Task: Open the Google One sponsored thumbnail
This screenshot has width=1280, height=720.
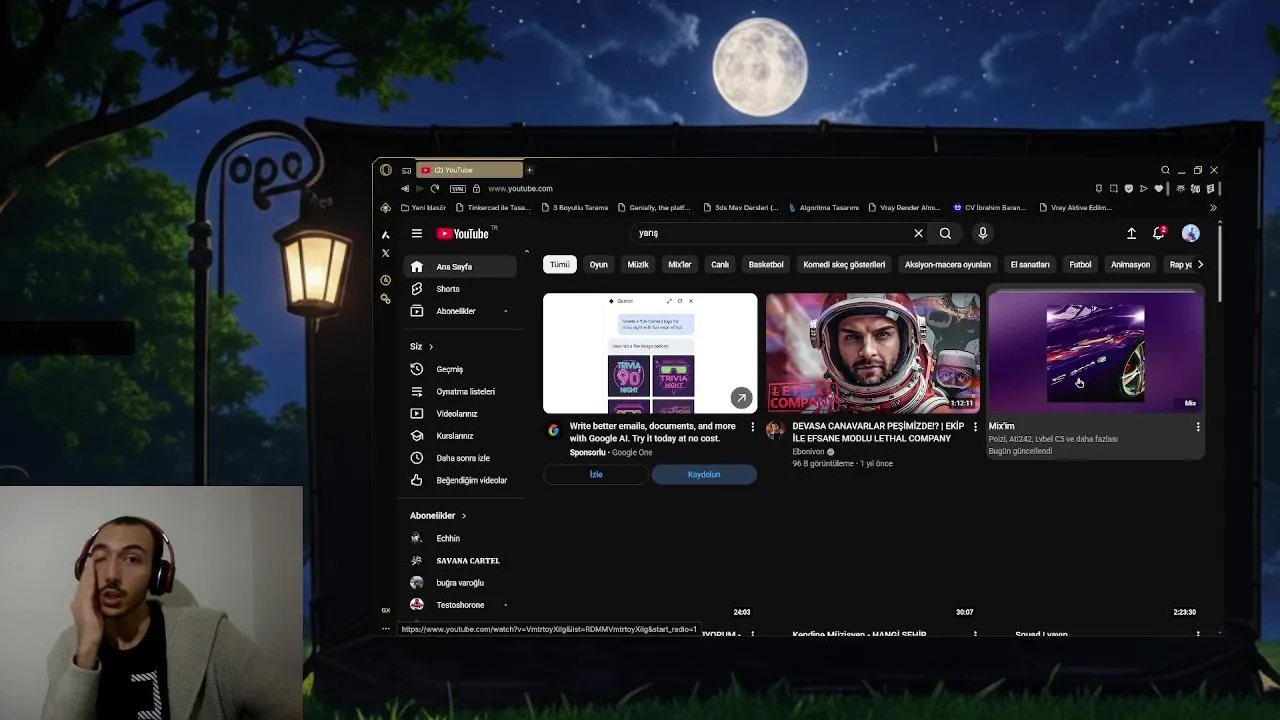Action: [650, 353]
